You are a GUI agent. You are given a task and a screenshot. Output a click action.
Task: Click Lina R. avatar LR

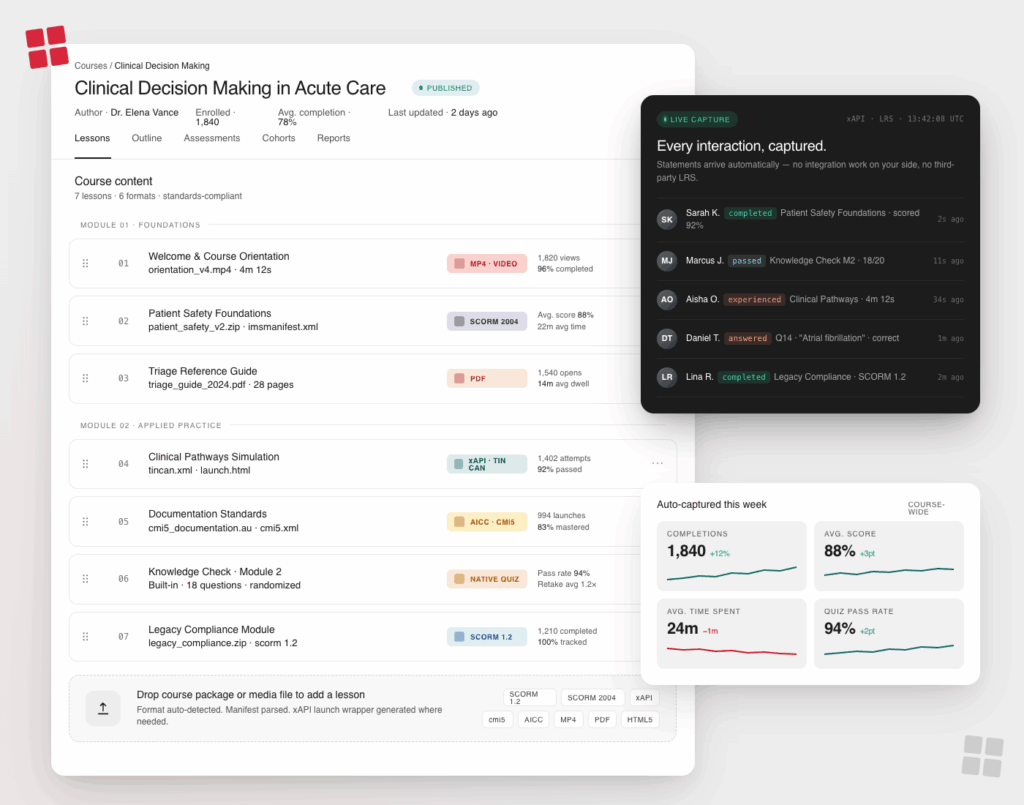coord(667,377)
